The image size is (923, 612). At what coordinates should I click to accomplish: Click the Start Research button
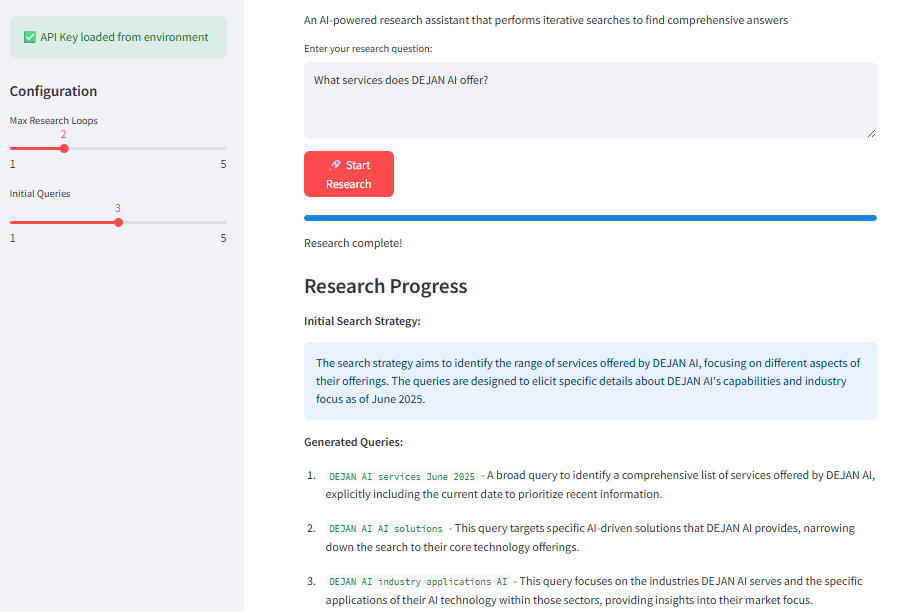coord(348,174)
